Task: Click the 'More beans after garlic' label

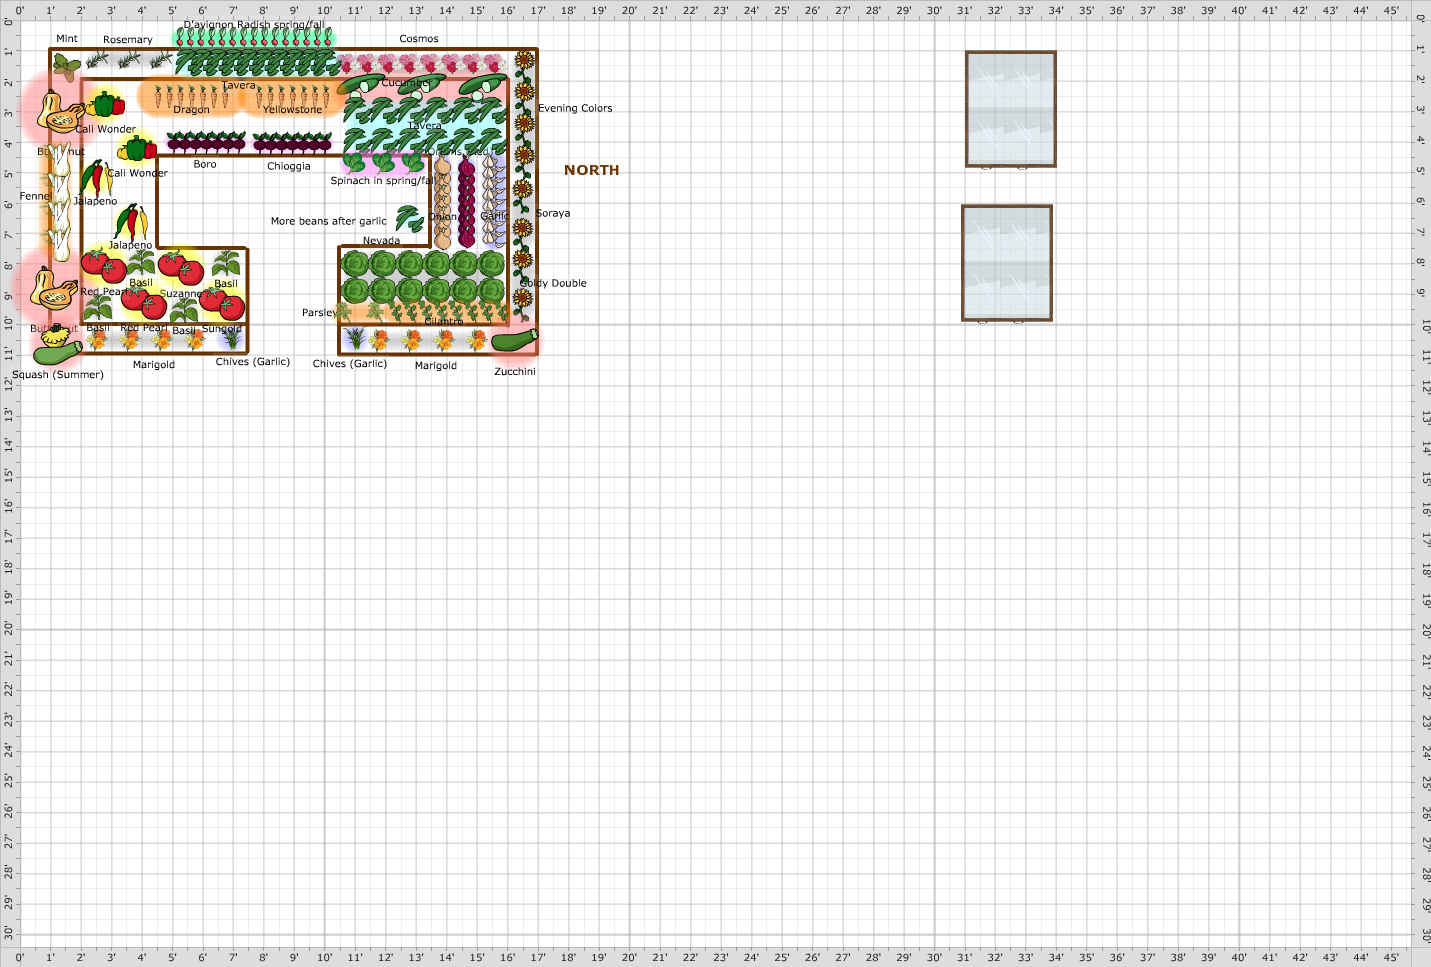Action: (x=329, y=221)
